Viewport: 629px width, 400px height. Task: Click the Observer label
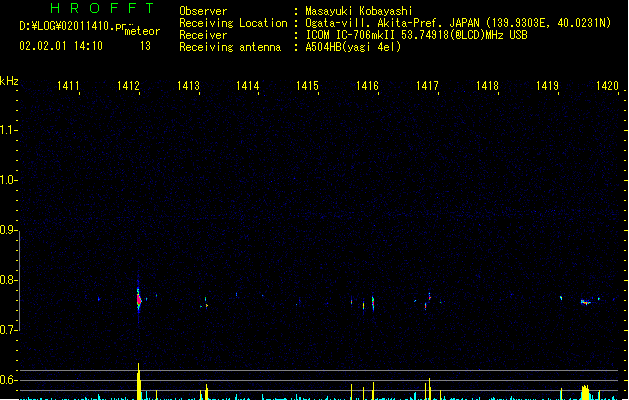[203, 11]
